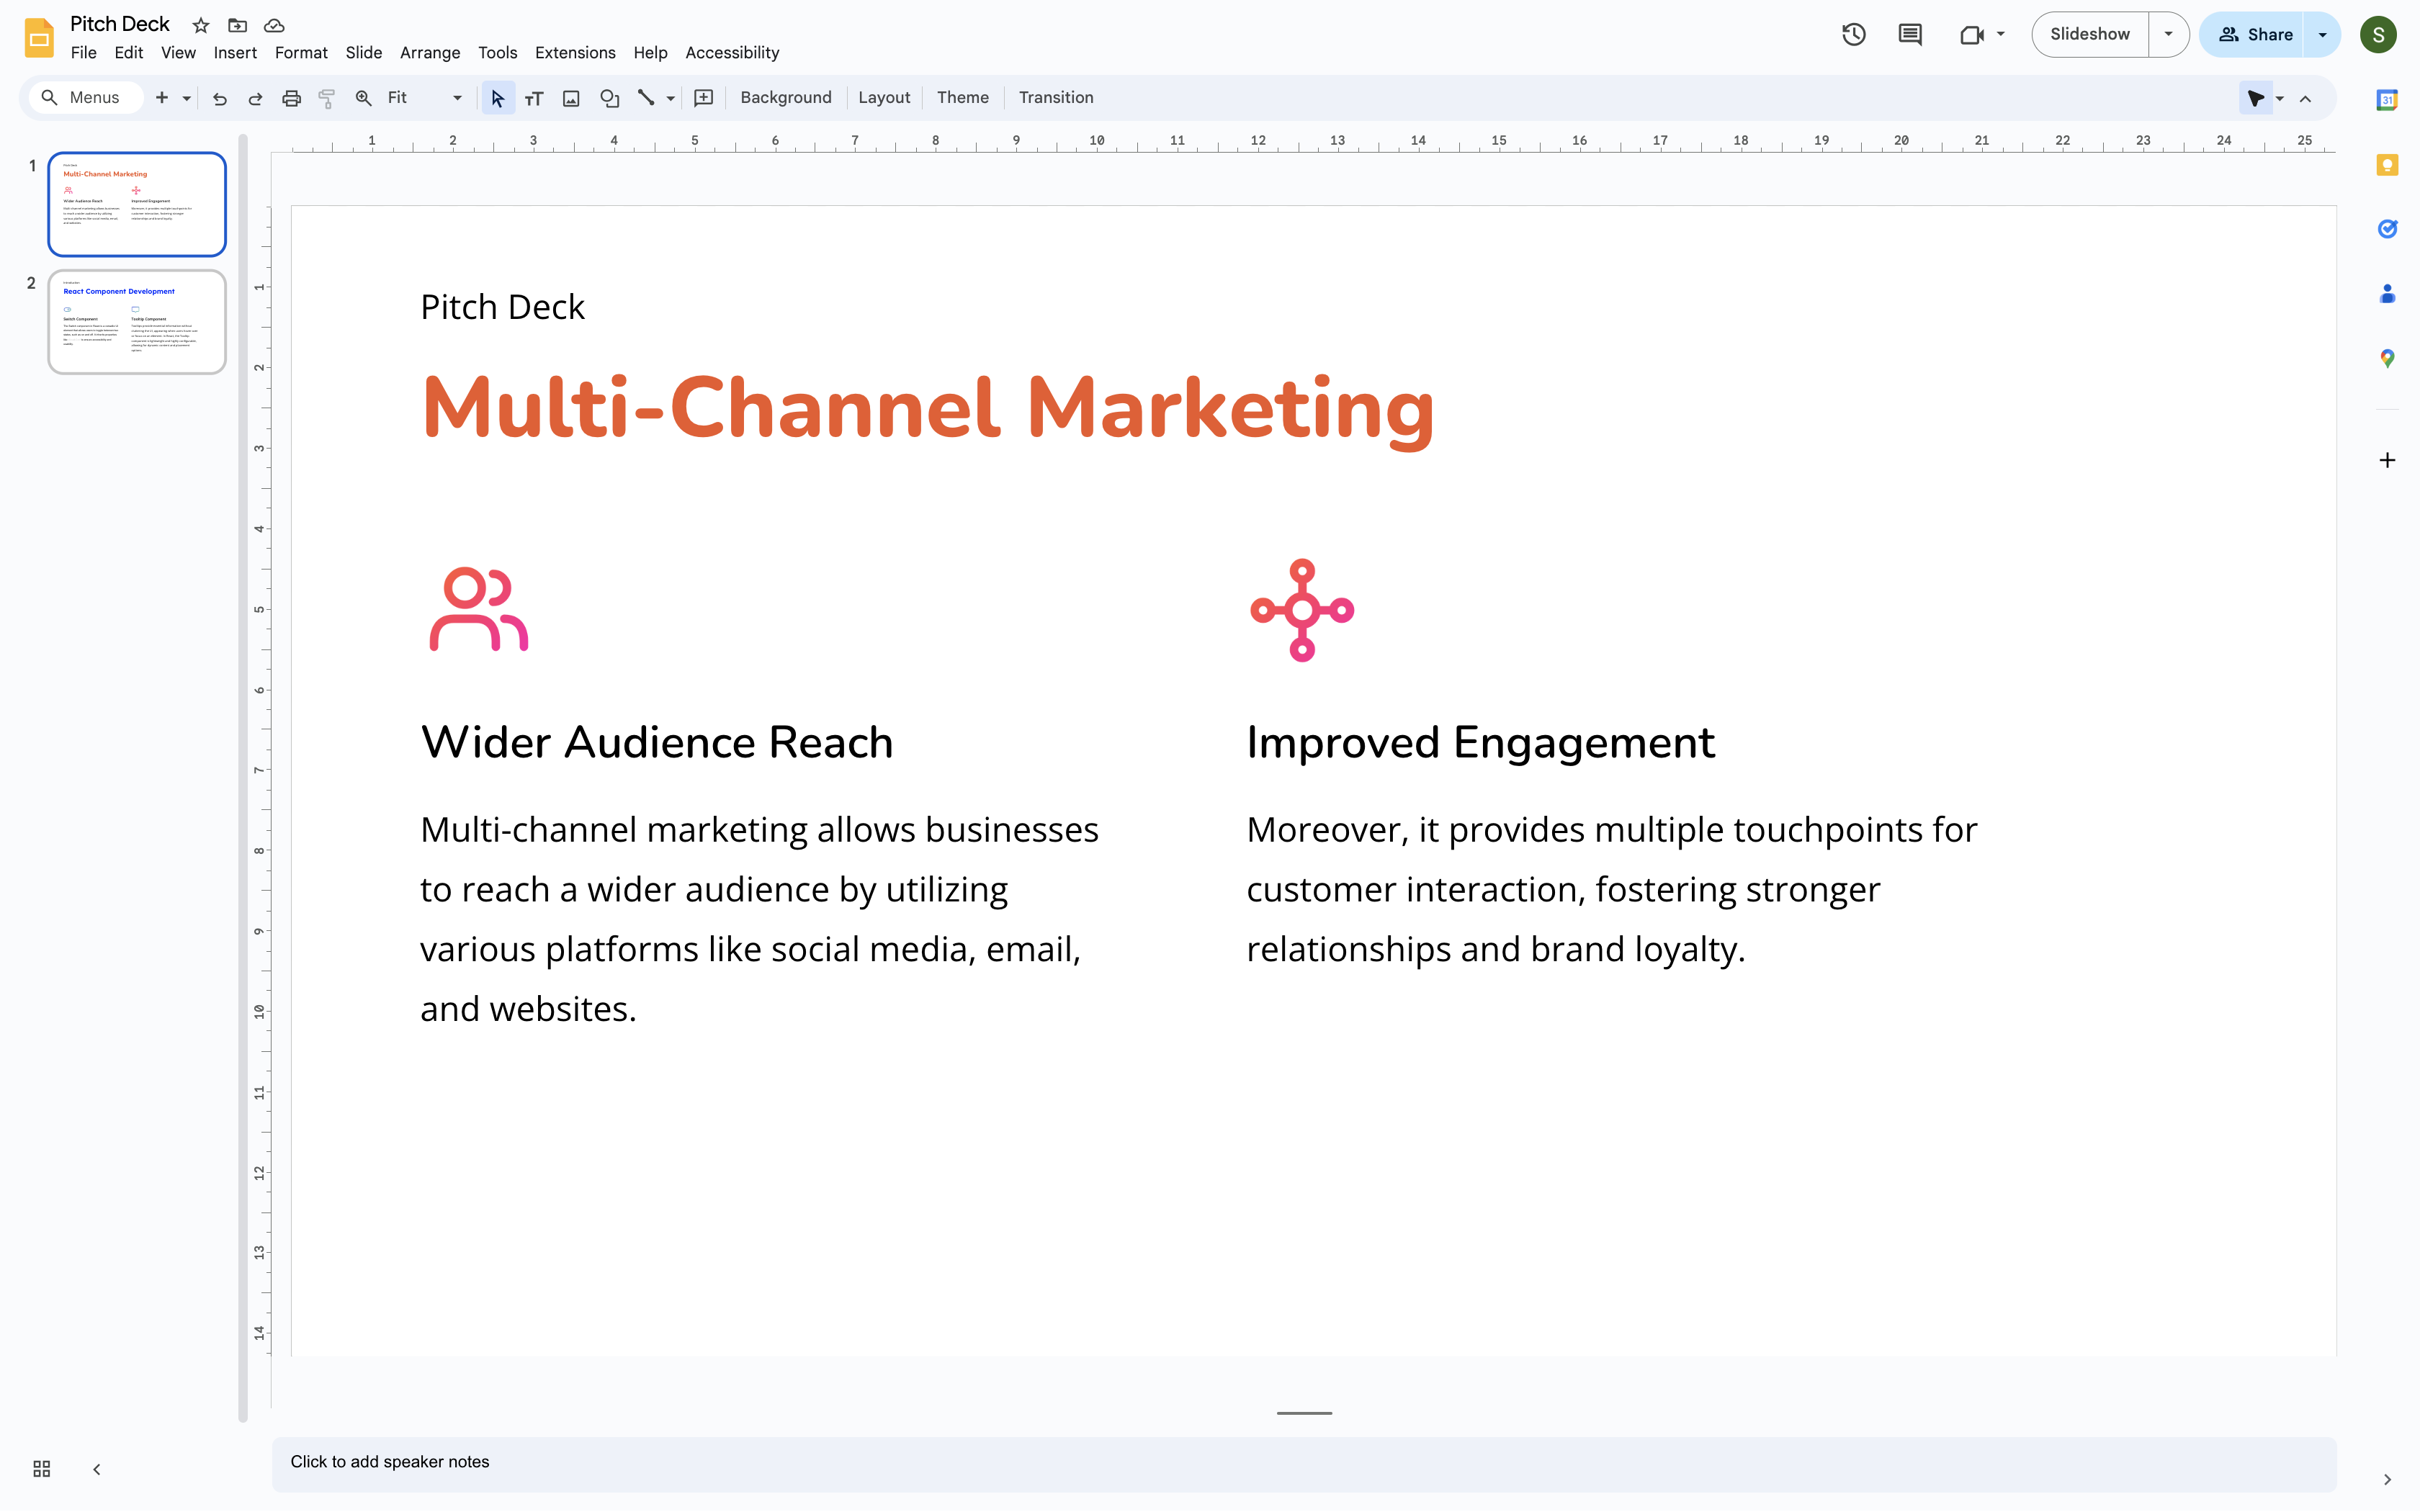2420x1512 pixels.
Task: Open Google Maps in side panel
Action: click(x=2387, y=358)
